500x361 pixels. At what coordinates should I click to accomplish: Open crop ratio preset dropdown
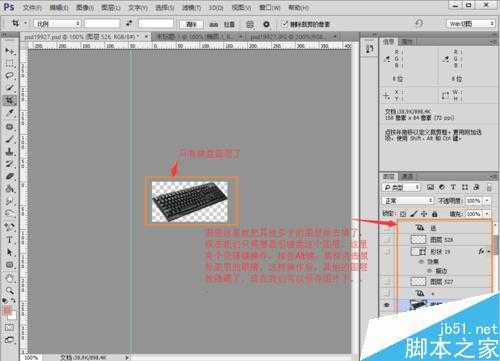point(57,24)
